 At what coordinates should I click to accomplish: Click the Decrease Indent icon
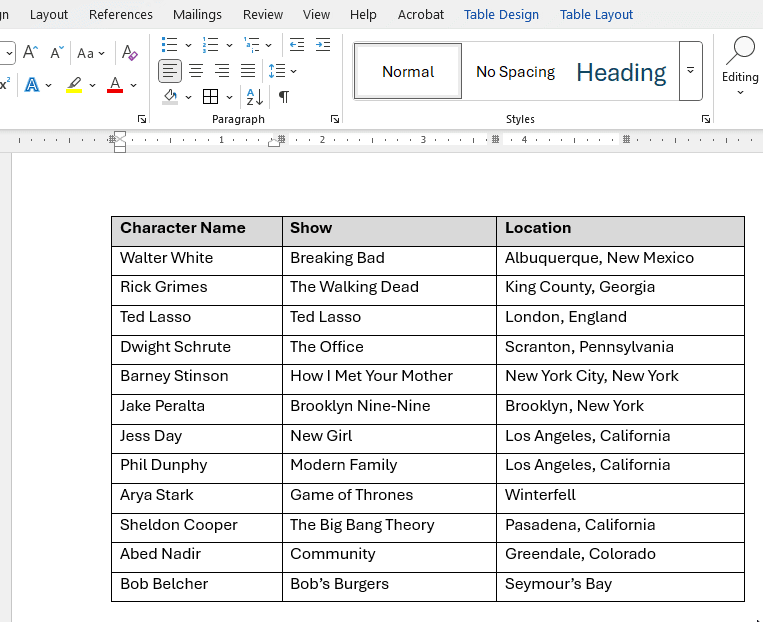click(297, 45)
